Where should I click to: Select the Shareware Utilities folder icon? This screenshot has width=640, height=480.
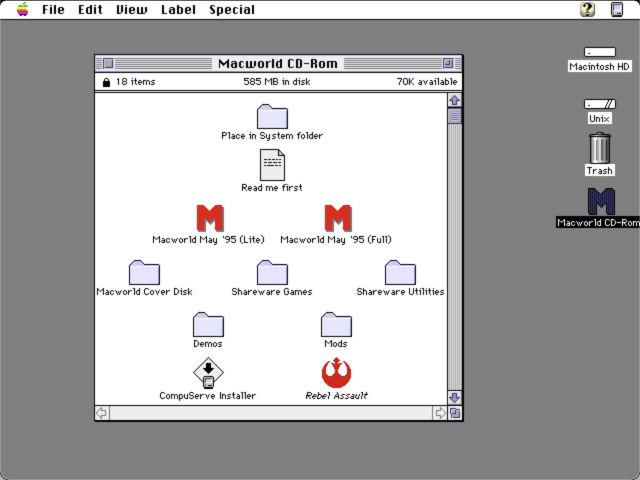point(400,272)
